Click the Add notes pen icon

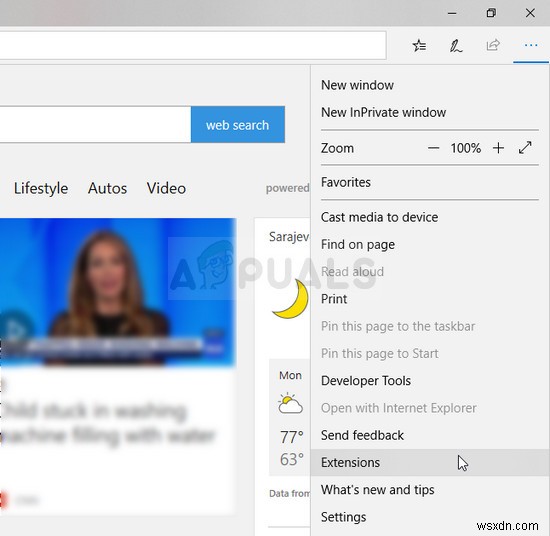click(456, 46)
